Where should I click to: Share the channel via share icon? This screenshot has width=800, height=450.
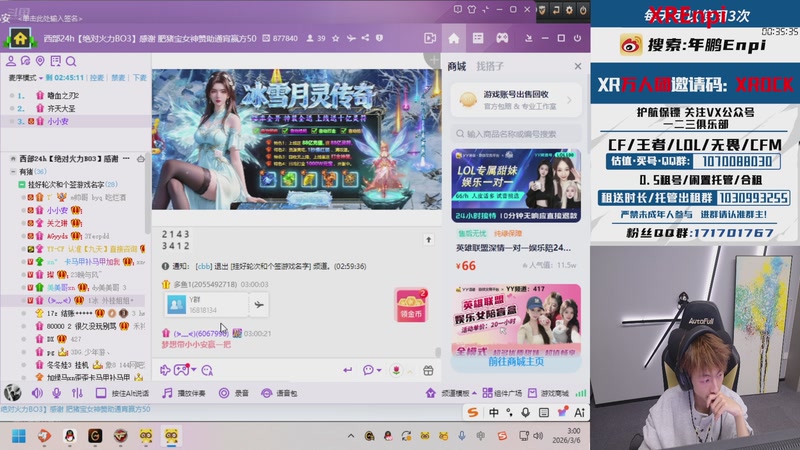[365, 38]
